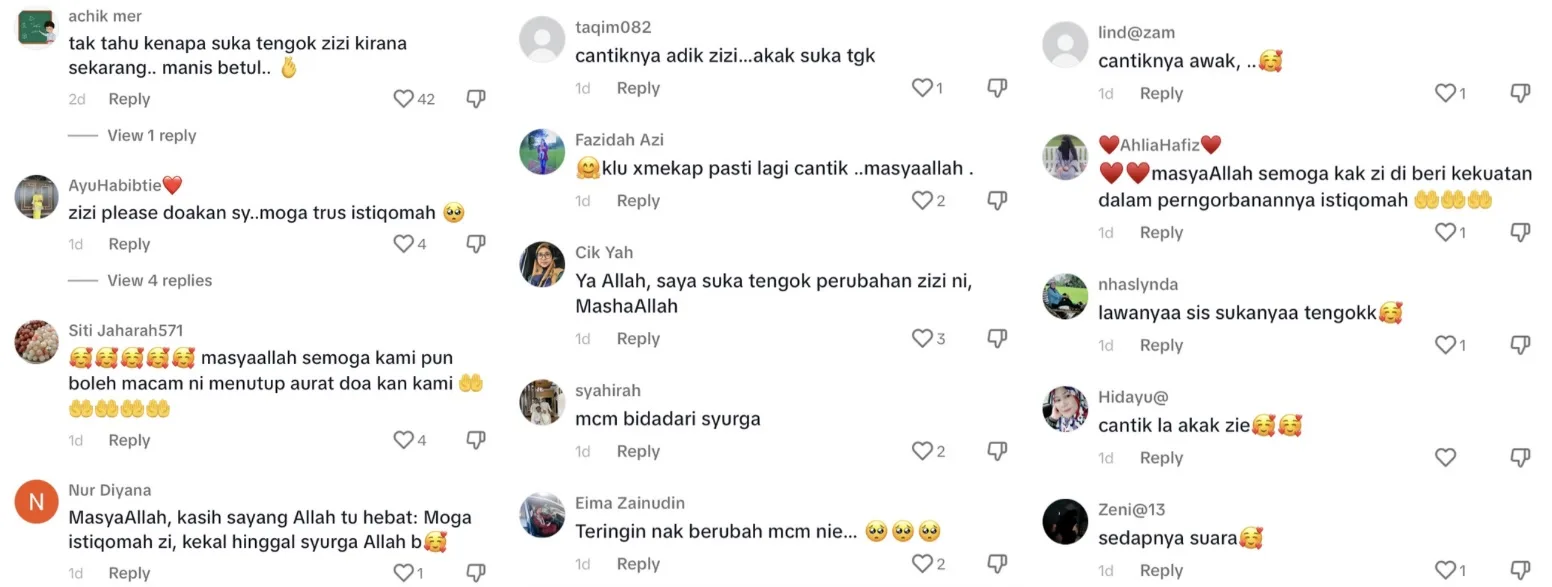Reply to Eima Zainudin's comment
The image size is (1552, 587).
638,565
